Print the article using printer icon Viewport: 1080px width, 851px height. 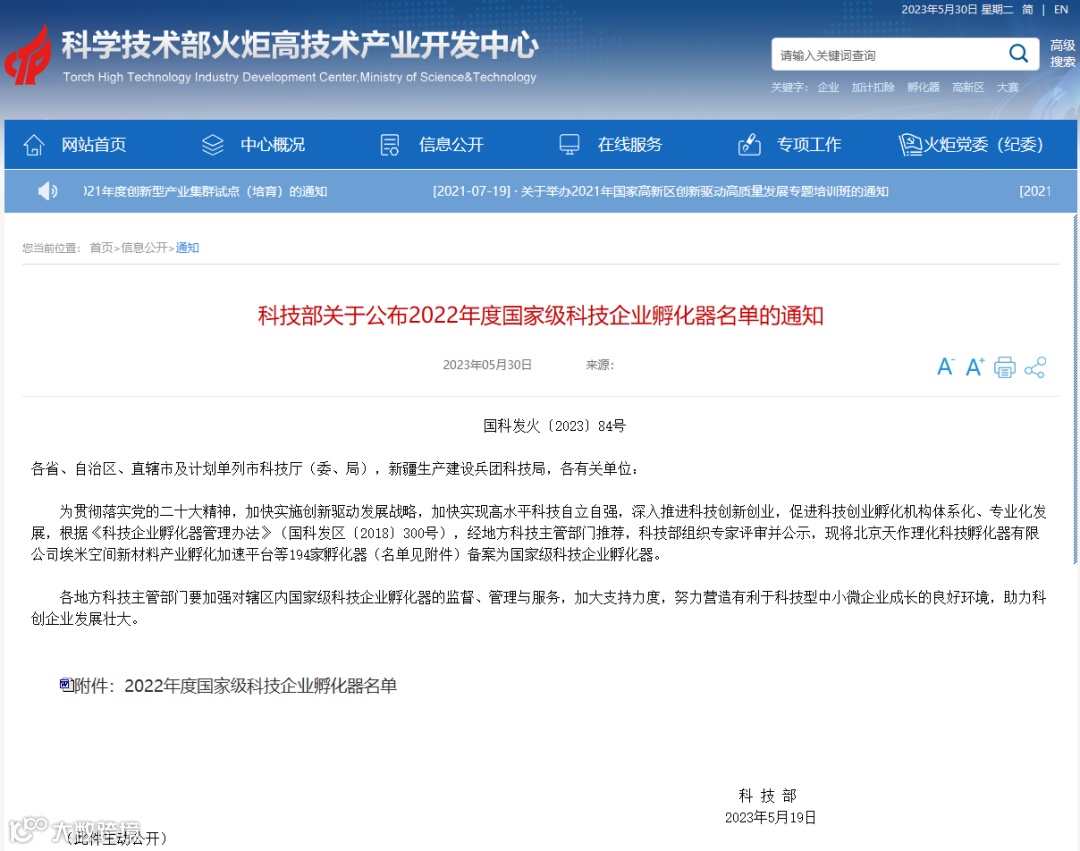1004,368
